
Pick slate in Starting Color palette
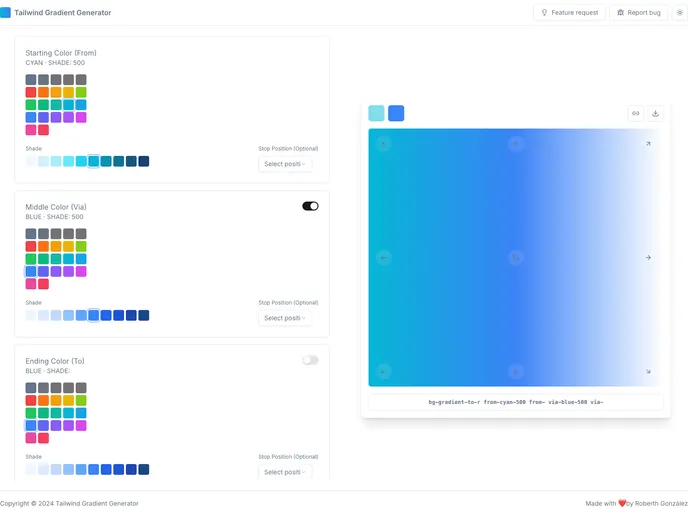(31, 79)
